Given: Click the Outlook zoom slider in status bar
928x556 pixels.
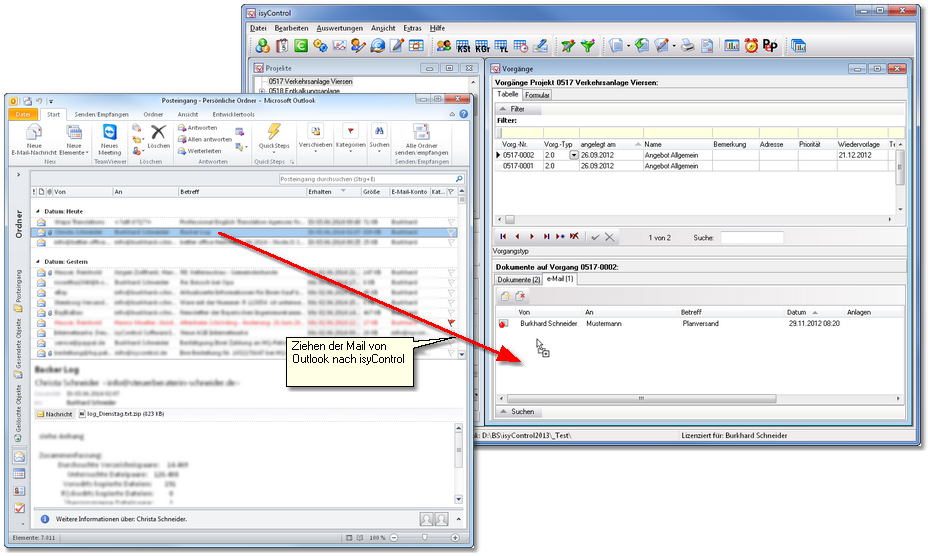Looking at the screenshot, I should pos(425,537).
